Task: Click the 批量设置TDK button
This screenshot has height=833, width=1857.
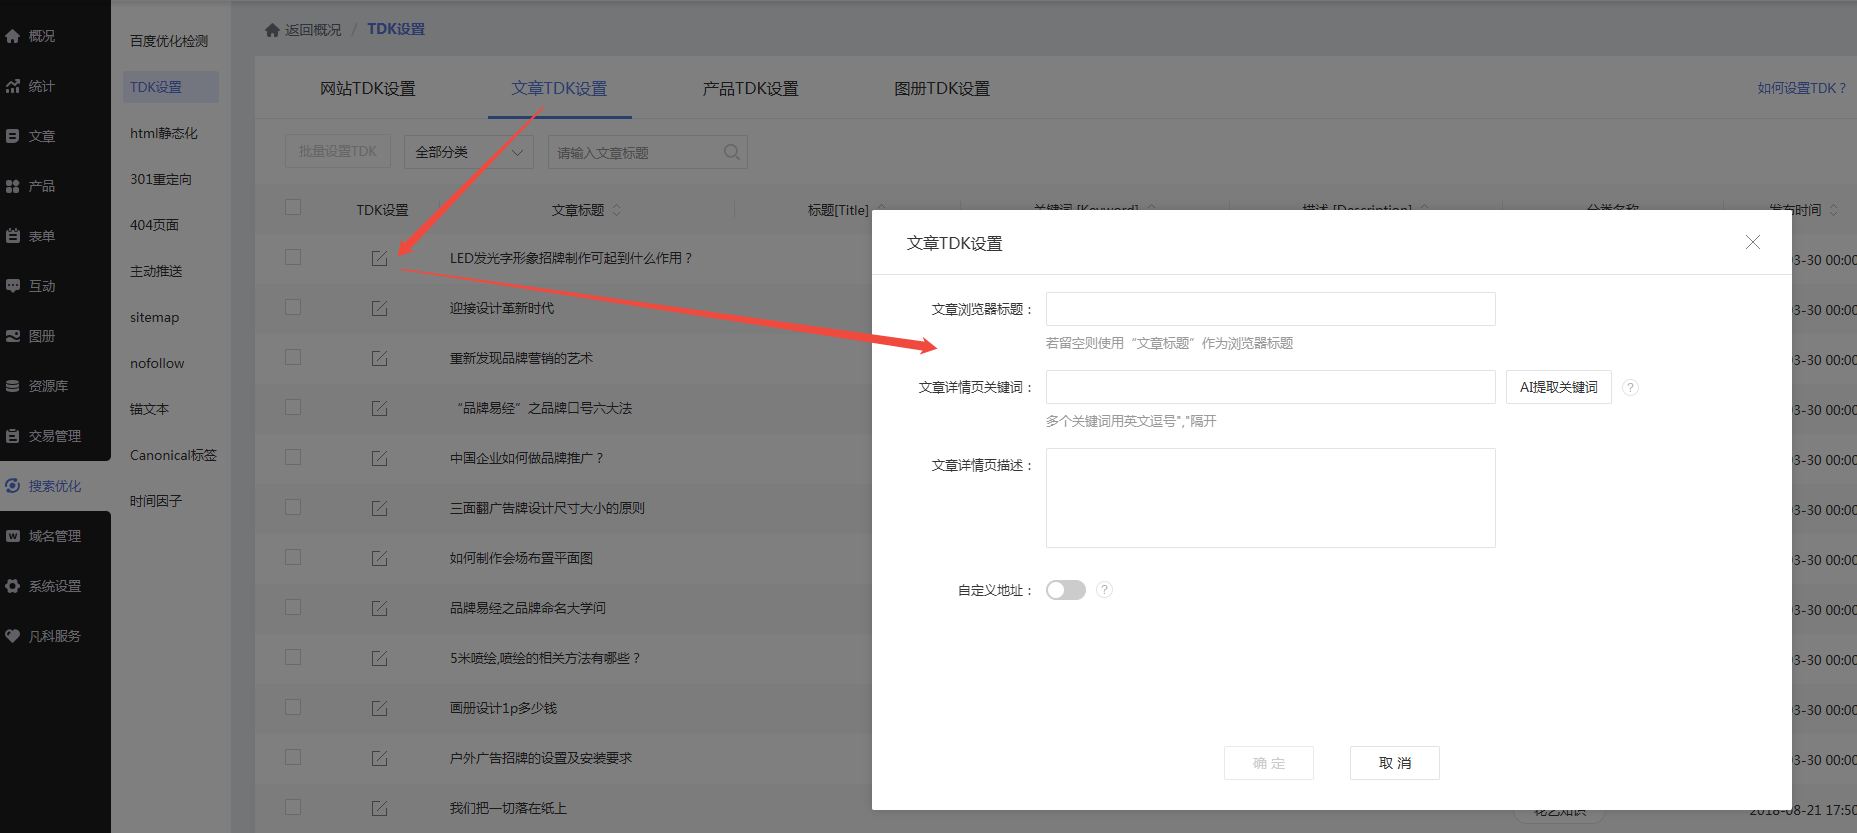Action: 338,152
